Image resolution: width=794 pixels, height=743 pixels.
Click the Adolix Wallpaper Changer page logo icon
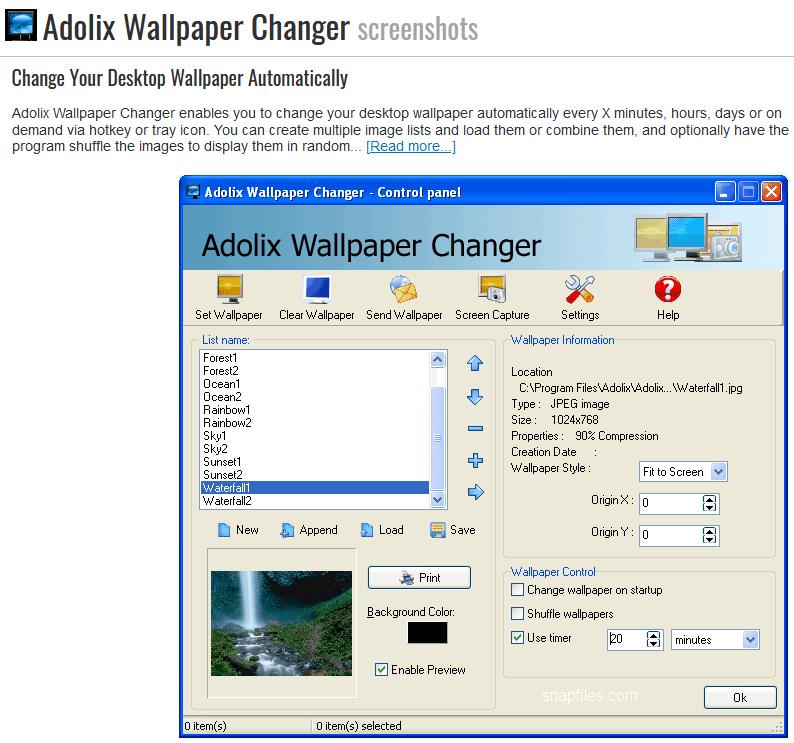coord(21,25)
